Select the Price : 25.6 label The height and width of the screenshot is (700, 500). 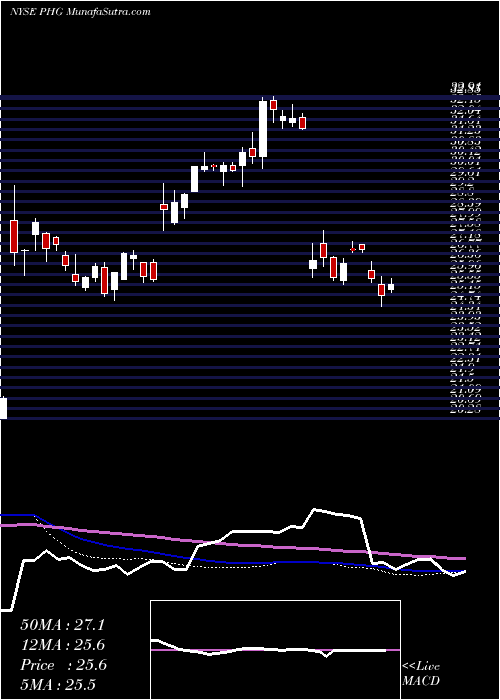click(63, 665)
